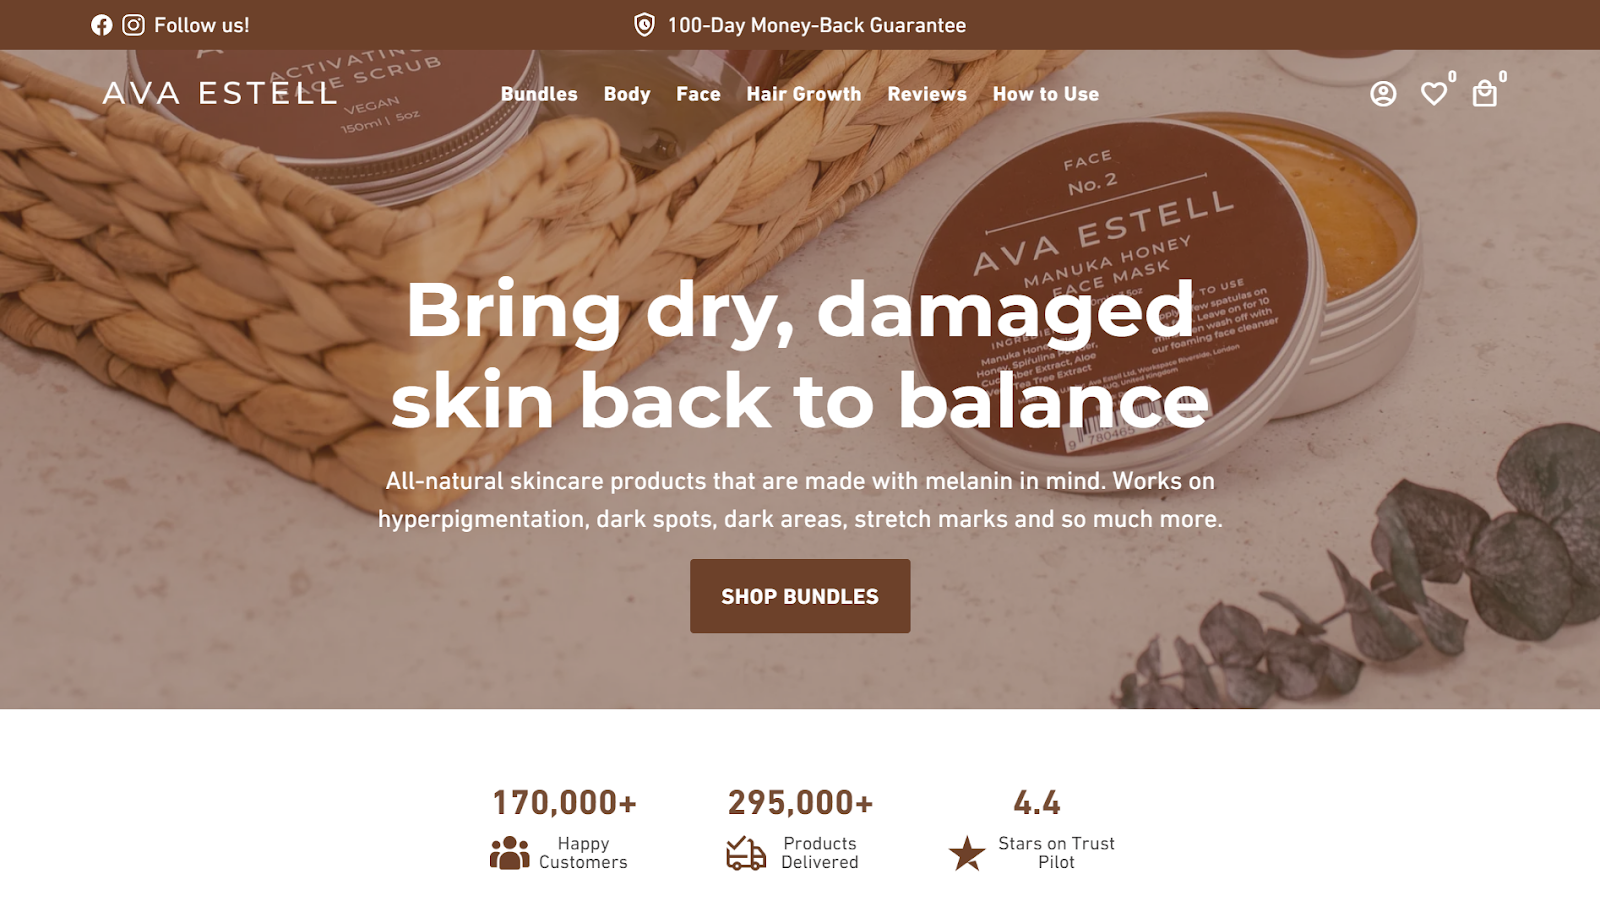
Task: Open the Reviews page
Action: (927, 94)
